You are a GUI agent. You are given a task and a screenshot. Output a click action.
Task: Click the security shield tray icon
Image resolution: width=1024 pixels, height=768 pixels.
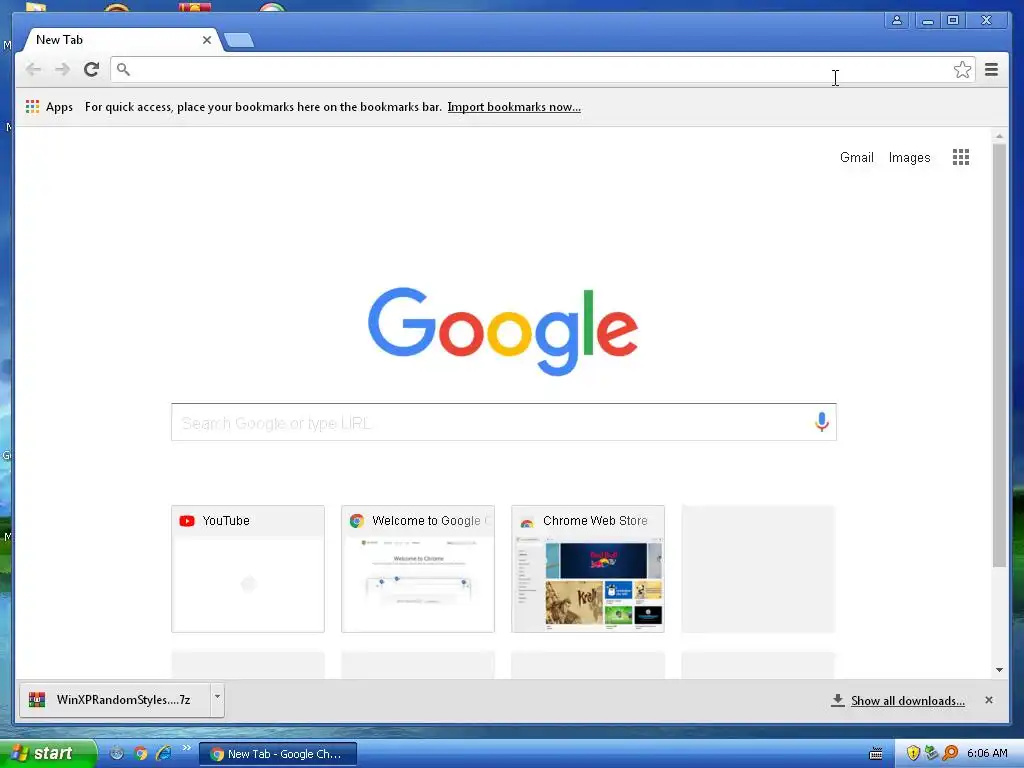[x=913, y=754]
